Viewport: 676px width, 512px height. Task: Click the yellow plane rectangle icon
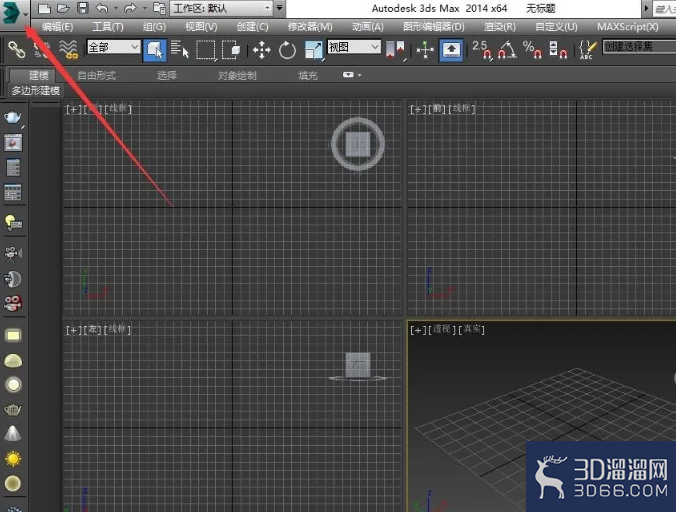(13, 335)
